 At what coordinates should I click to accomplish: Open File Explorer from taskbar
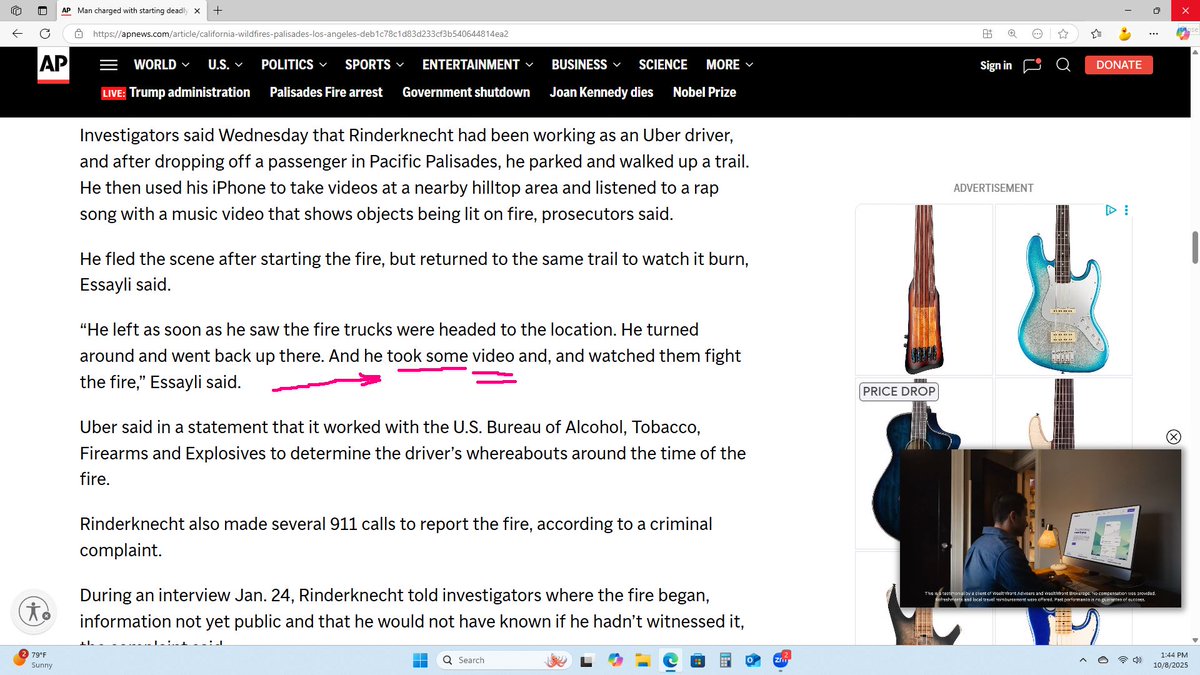(643, 660)
